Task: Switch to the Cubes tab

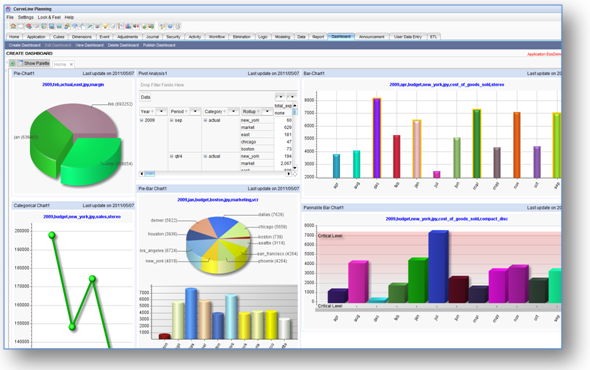Action: point(59,37)
